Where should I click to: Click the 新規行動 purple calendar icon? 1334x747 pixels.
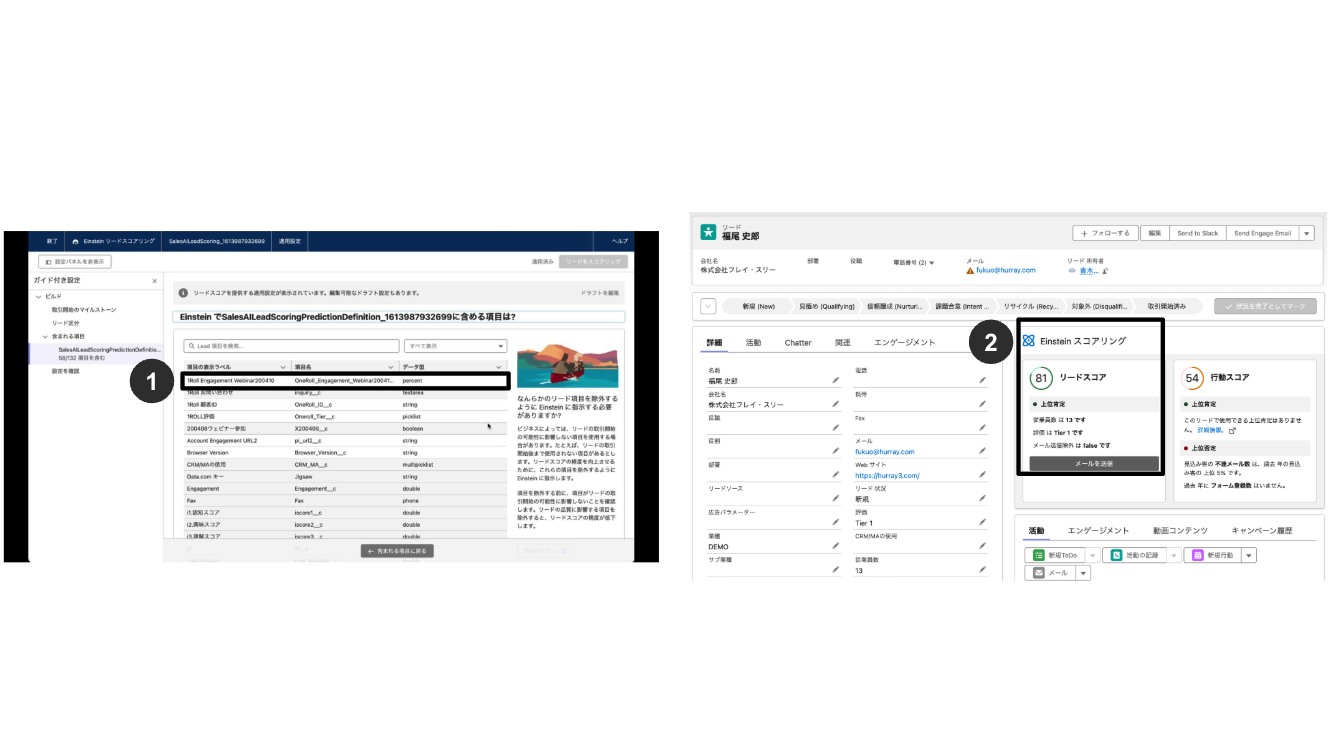click(1196, 555)
